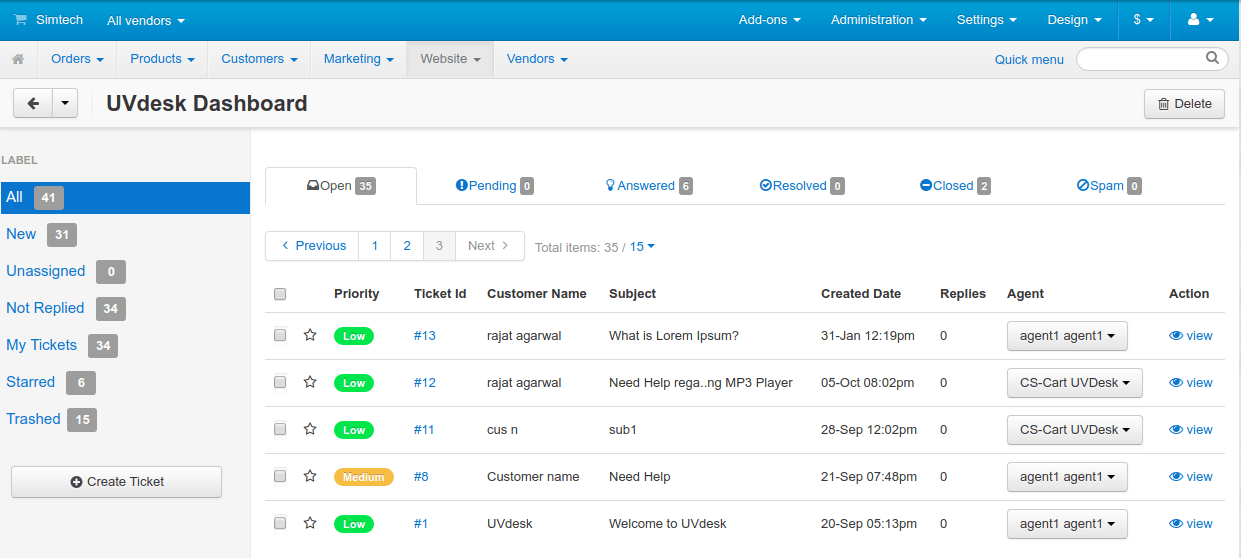1241x558 pixels.
Task: Switch to the Answered tickets tab
Action: tap(649, 186)
